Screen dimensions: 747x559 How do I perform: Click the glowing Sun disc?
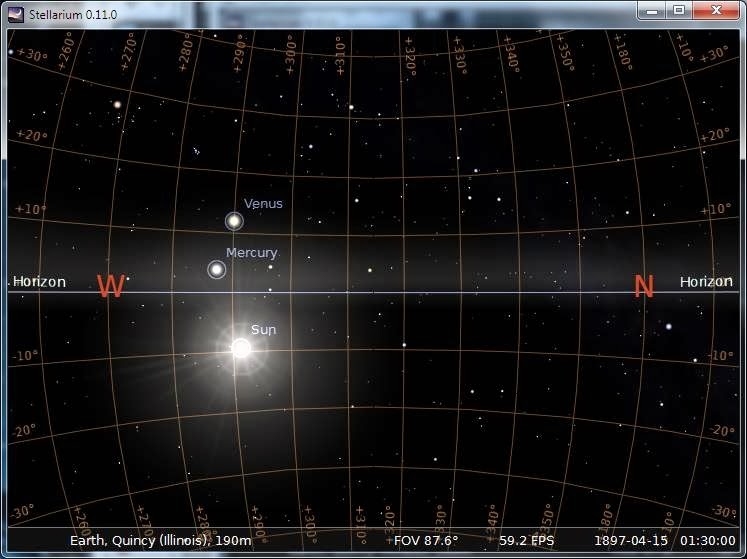click(241, 348)
